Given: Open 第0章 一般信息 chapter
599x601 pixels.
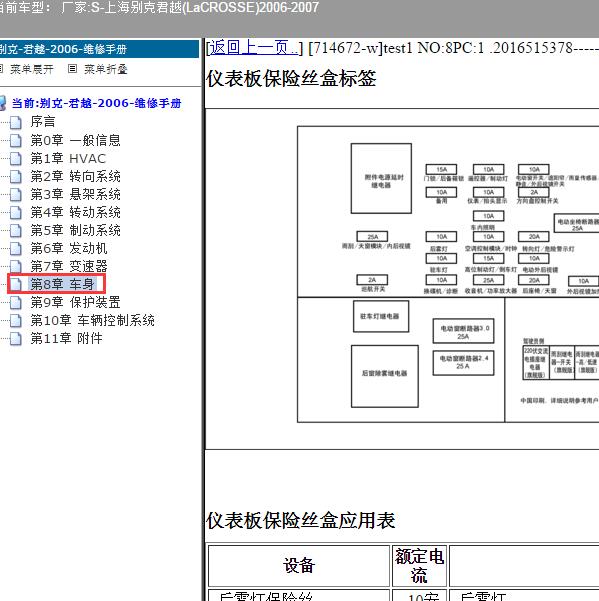Looking at the screenshot, I should [x=75, y=140].
